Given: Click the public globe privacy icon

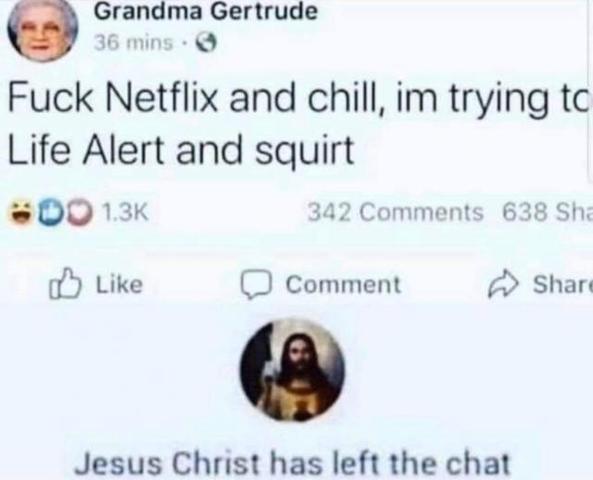Looking at the screenshot, I should [x=206, y=44].
